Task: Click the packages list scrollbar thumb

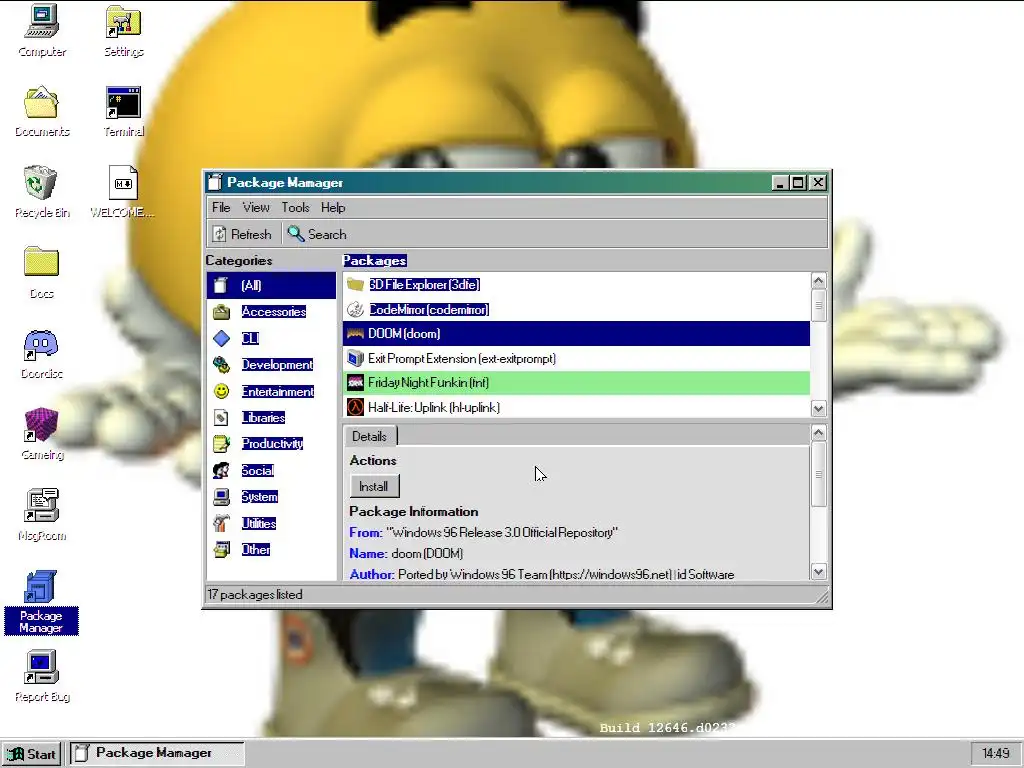Action: 818,306
